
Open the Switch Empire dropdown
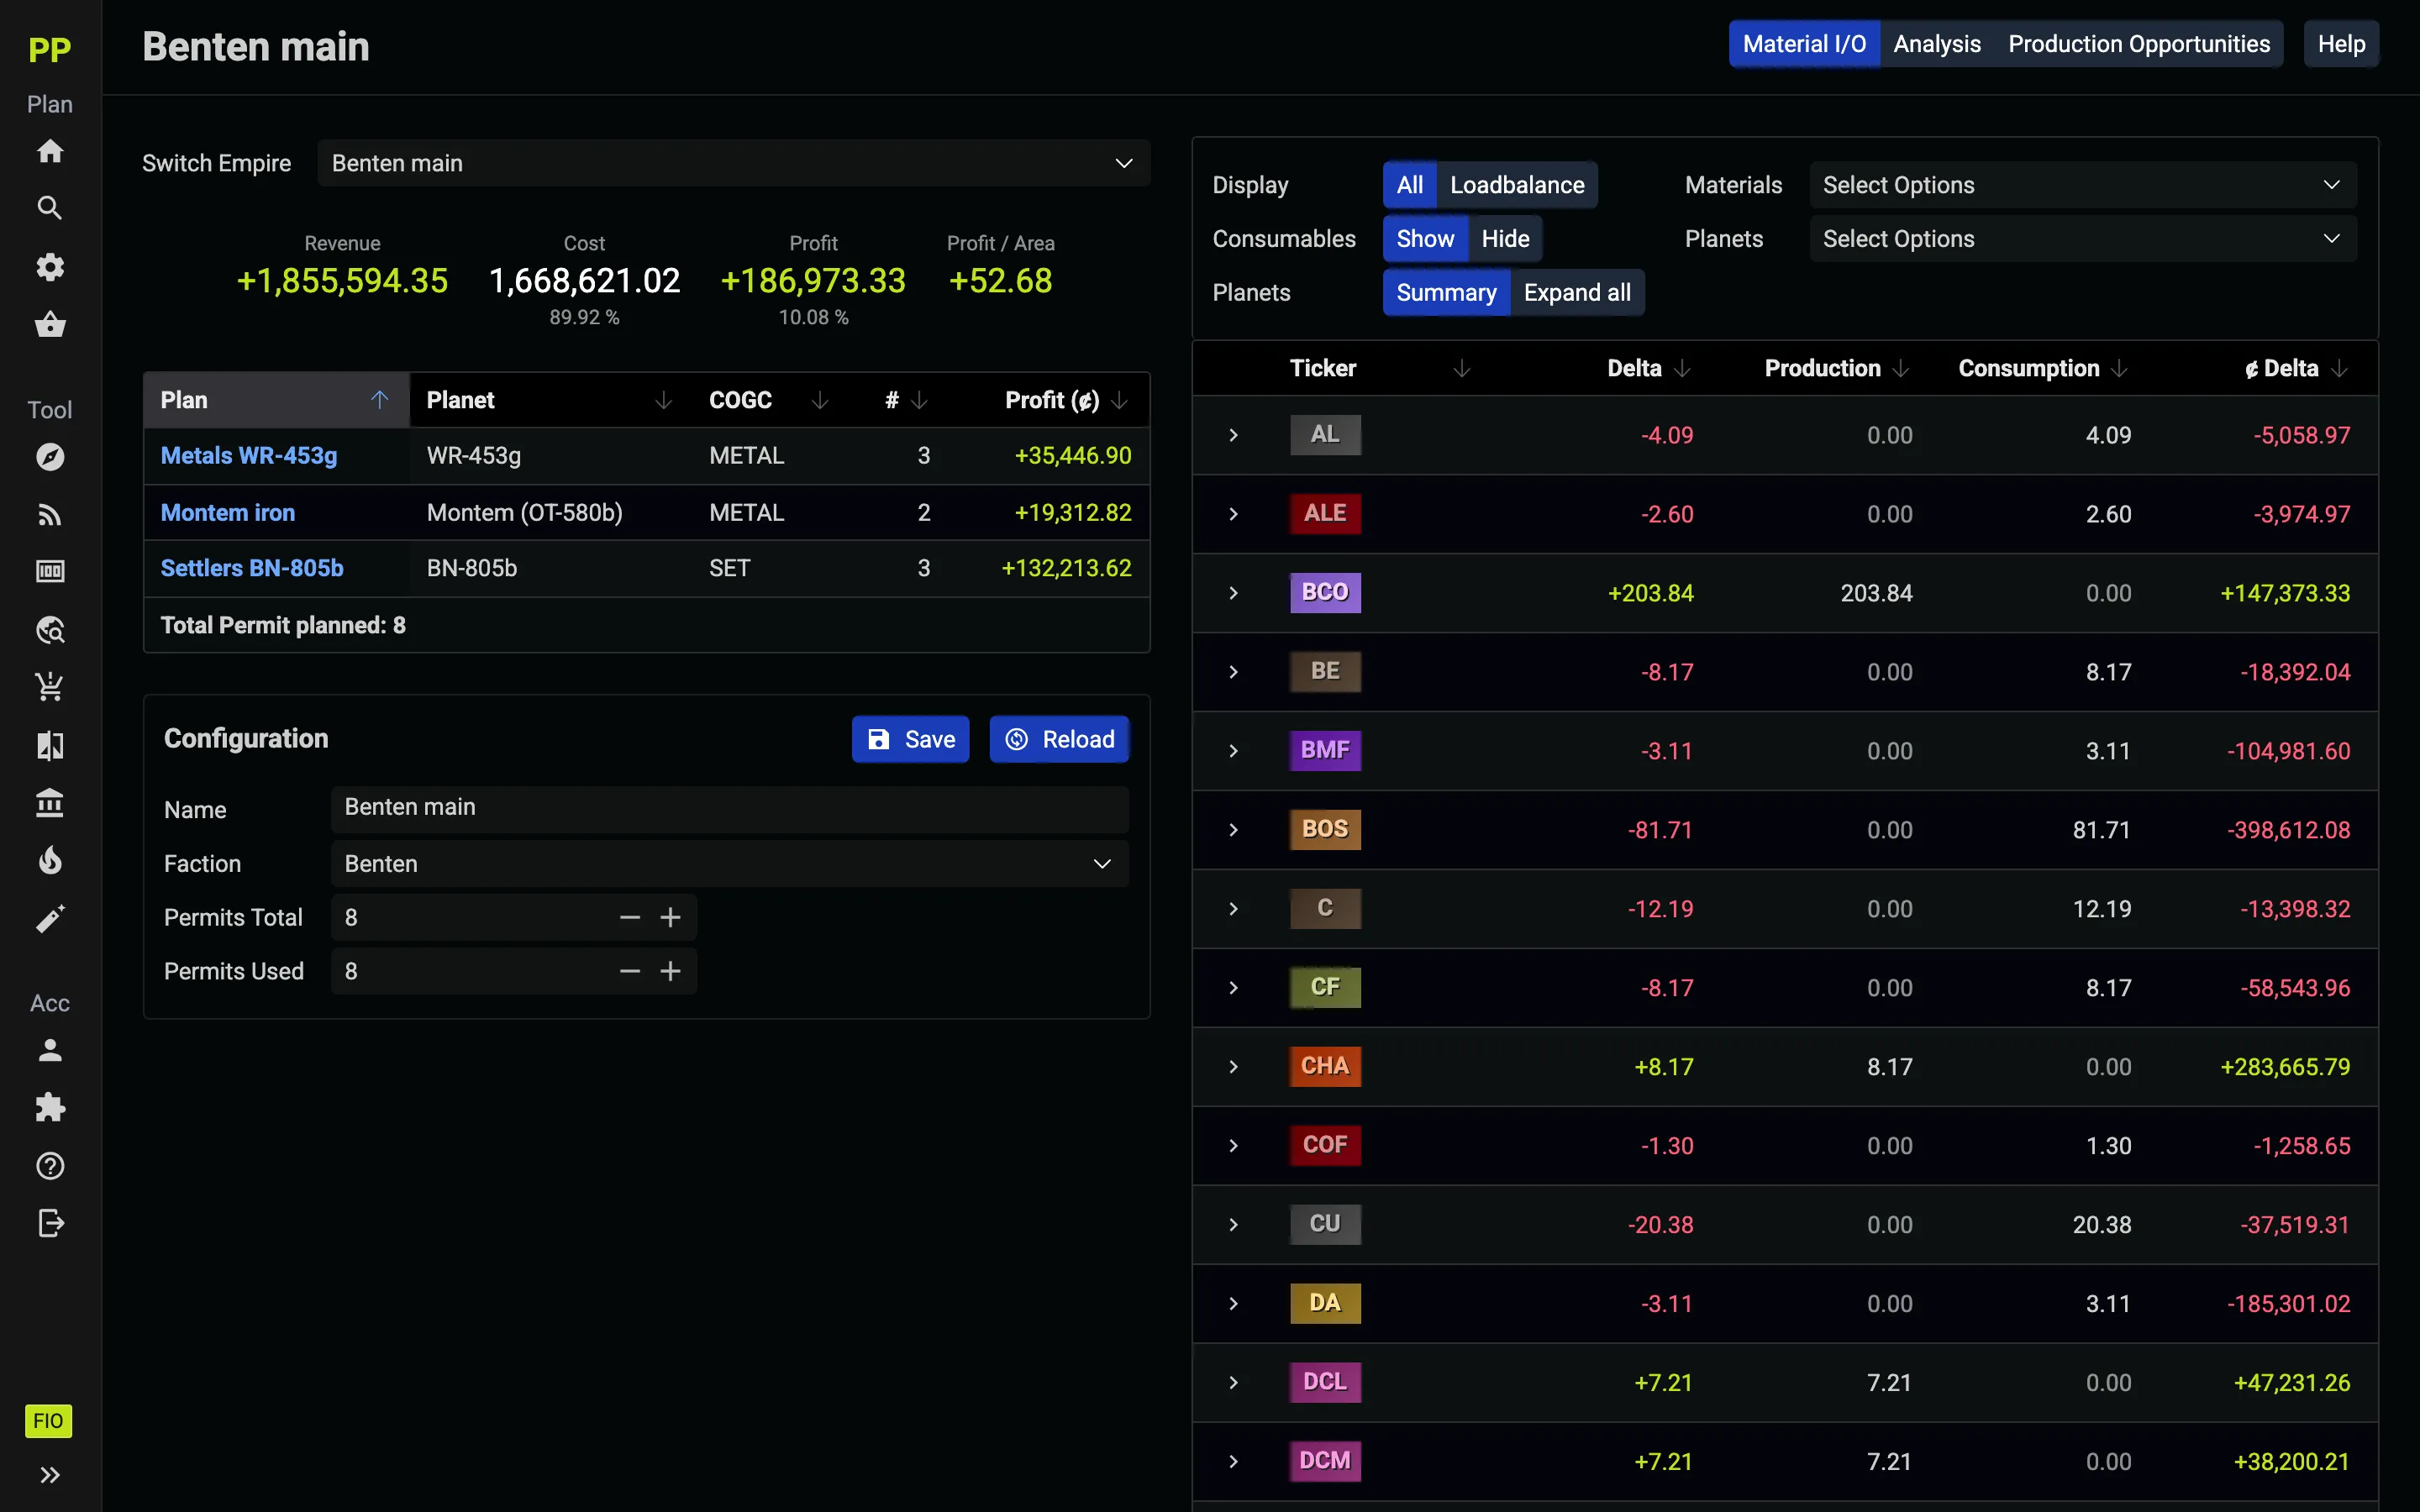click(x=733, y=163)
